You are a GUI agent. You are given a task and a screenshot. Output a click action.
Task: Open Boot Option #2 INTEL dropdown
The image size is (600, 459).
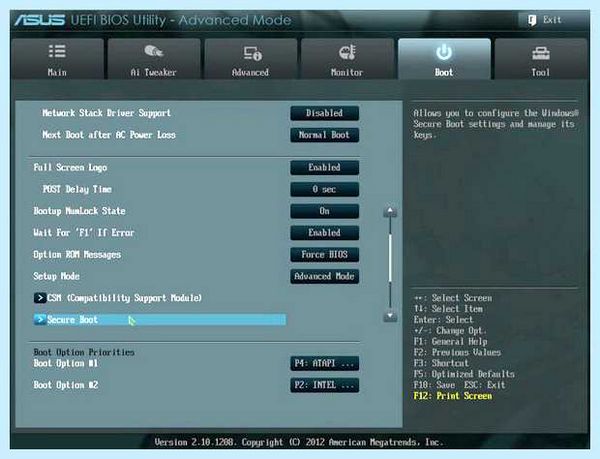click(x=324, y=385)
